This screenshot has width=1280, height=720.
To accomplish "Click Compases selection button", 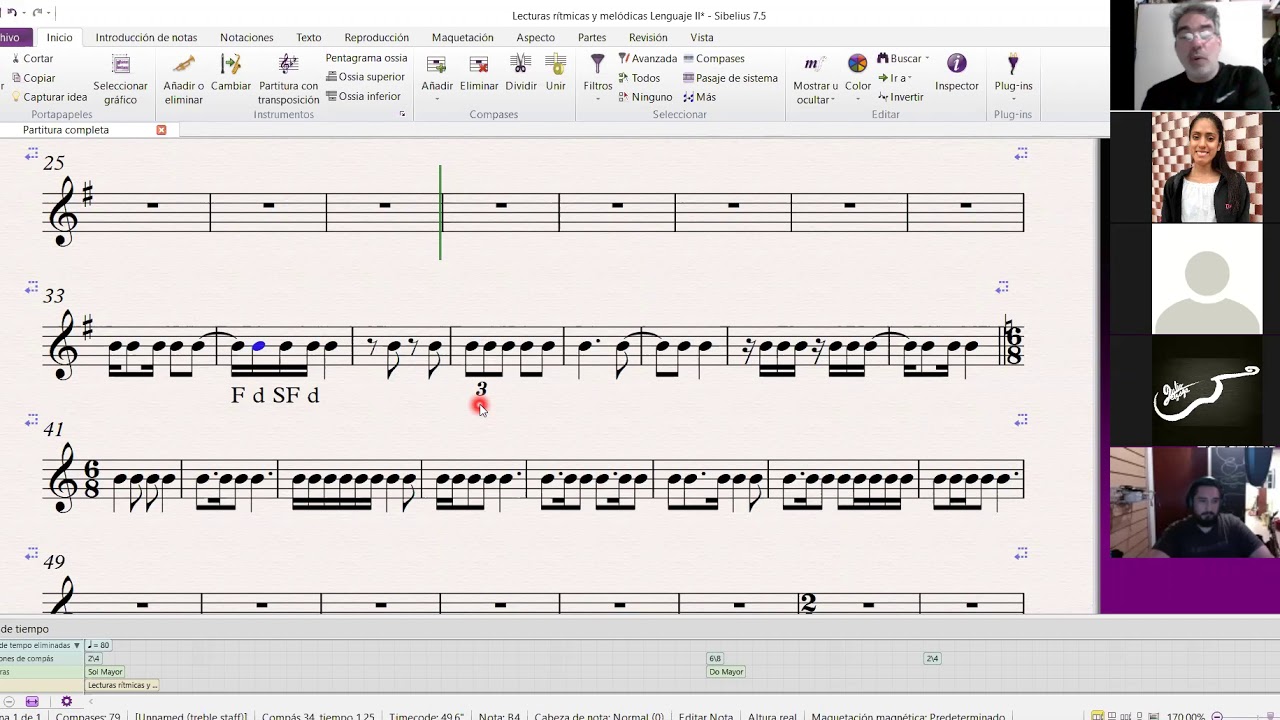I will click(x=714, y=59).
